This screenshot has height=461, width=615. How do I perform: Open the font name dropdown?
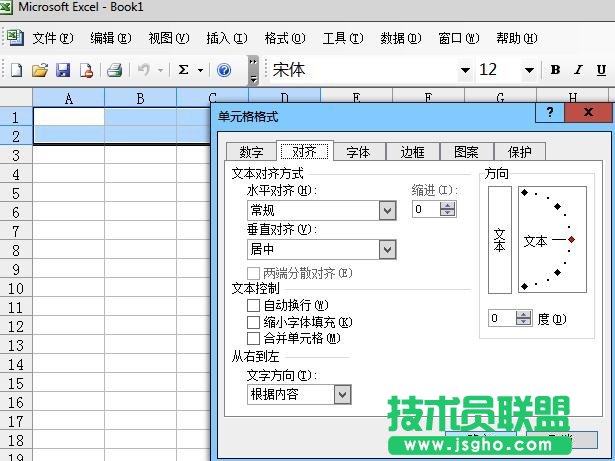pos(465,71)
